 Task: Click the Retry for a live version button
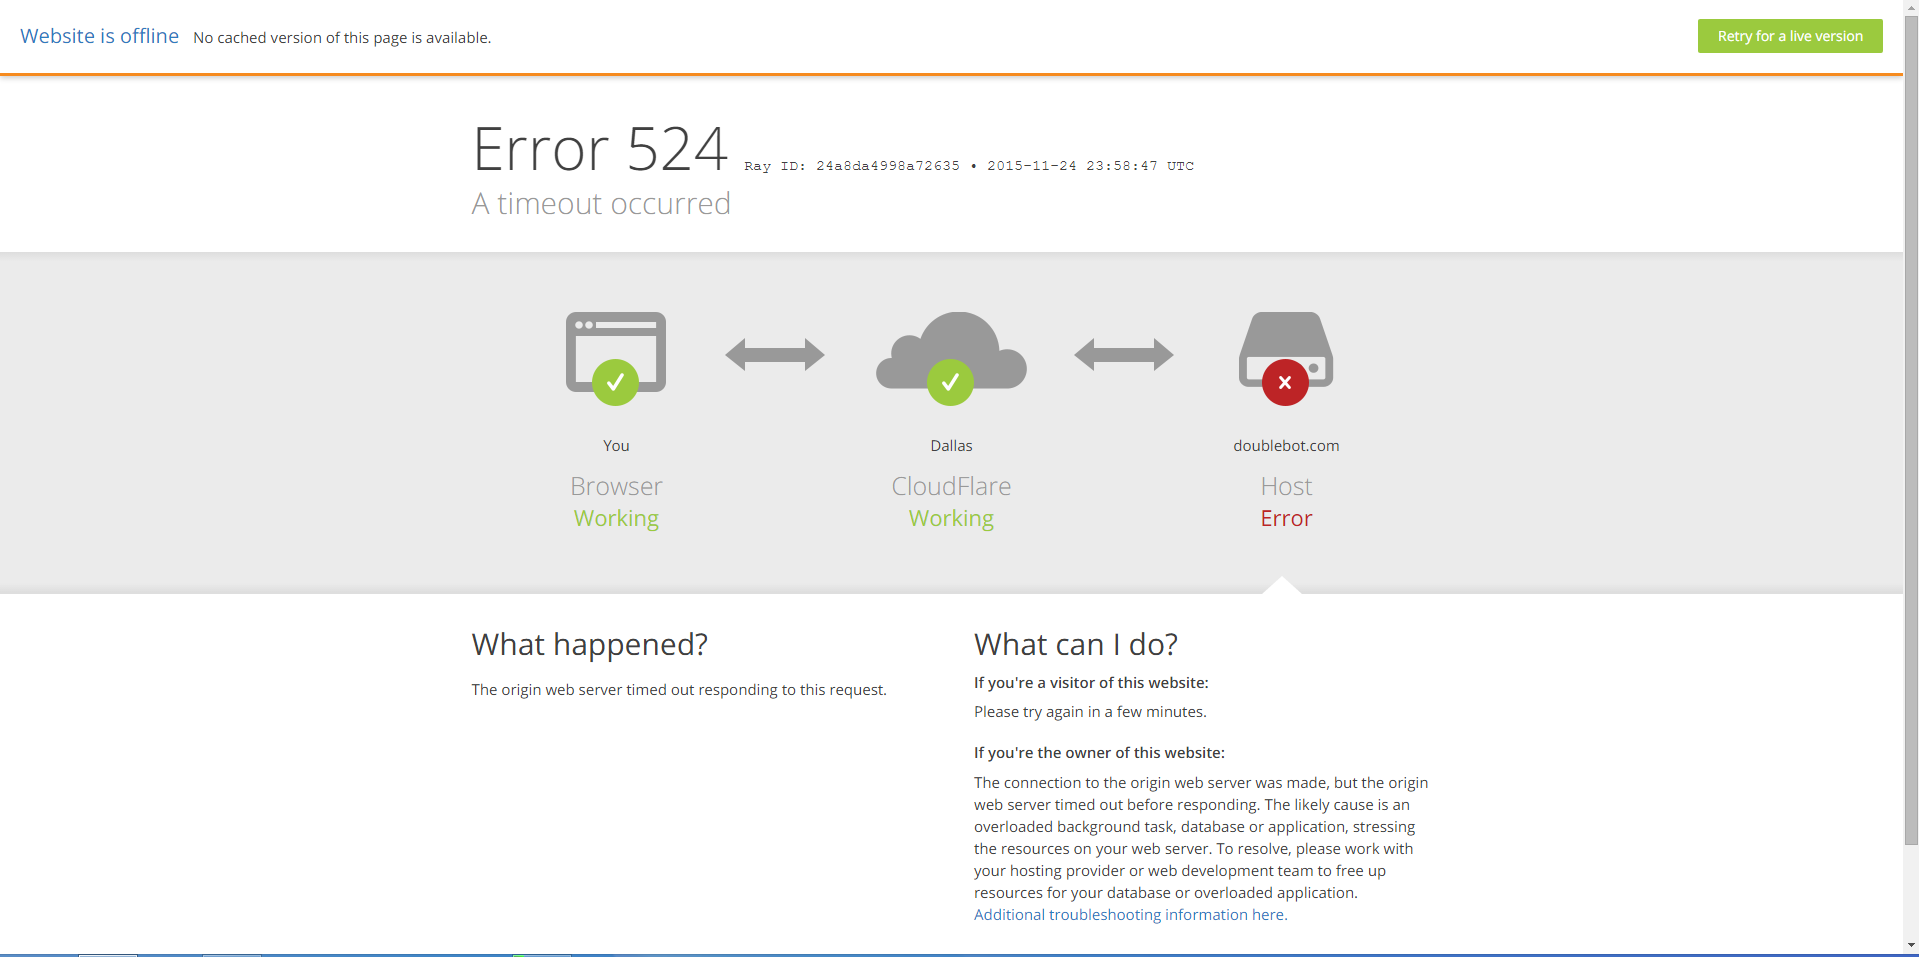pyautogui.click(x=1789, y=36)
